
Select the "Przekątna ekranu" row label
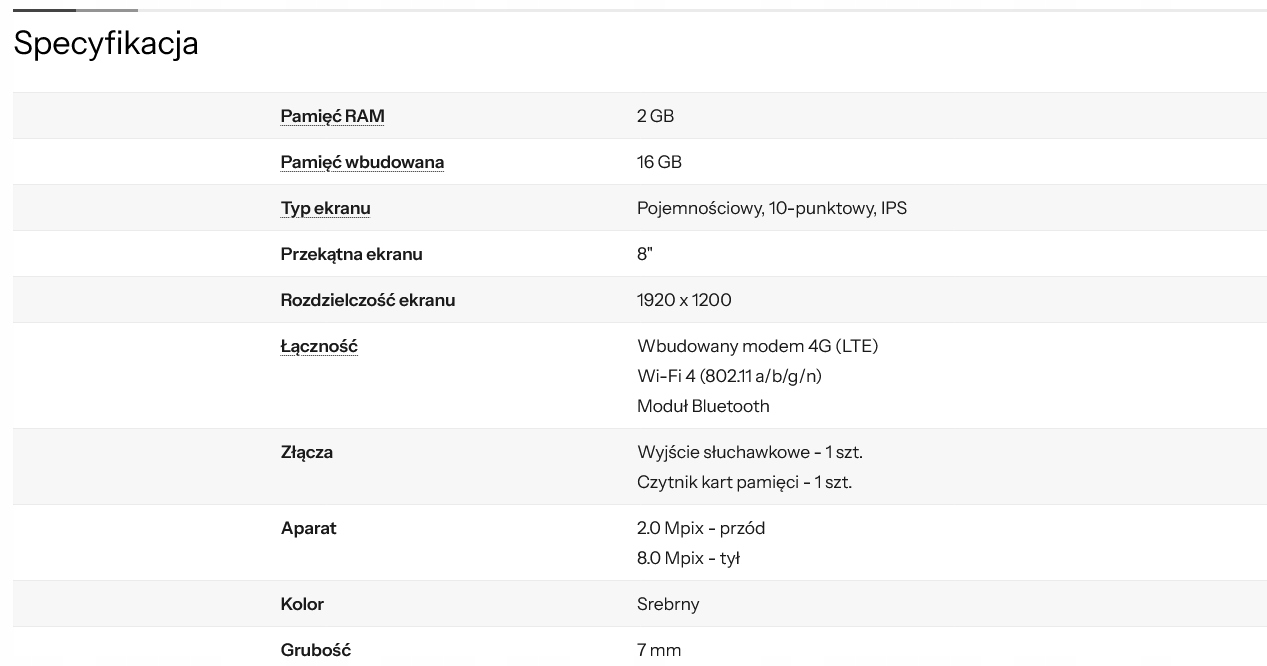point(351,254)
